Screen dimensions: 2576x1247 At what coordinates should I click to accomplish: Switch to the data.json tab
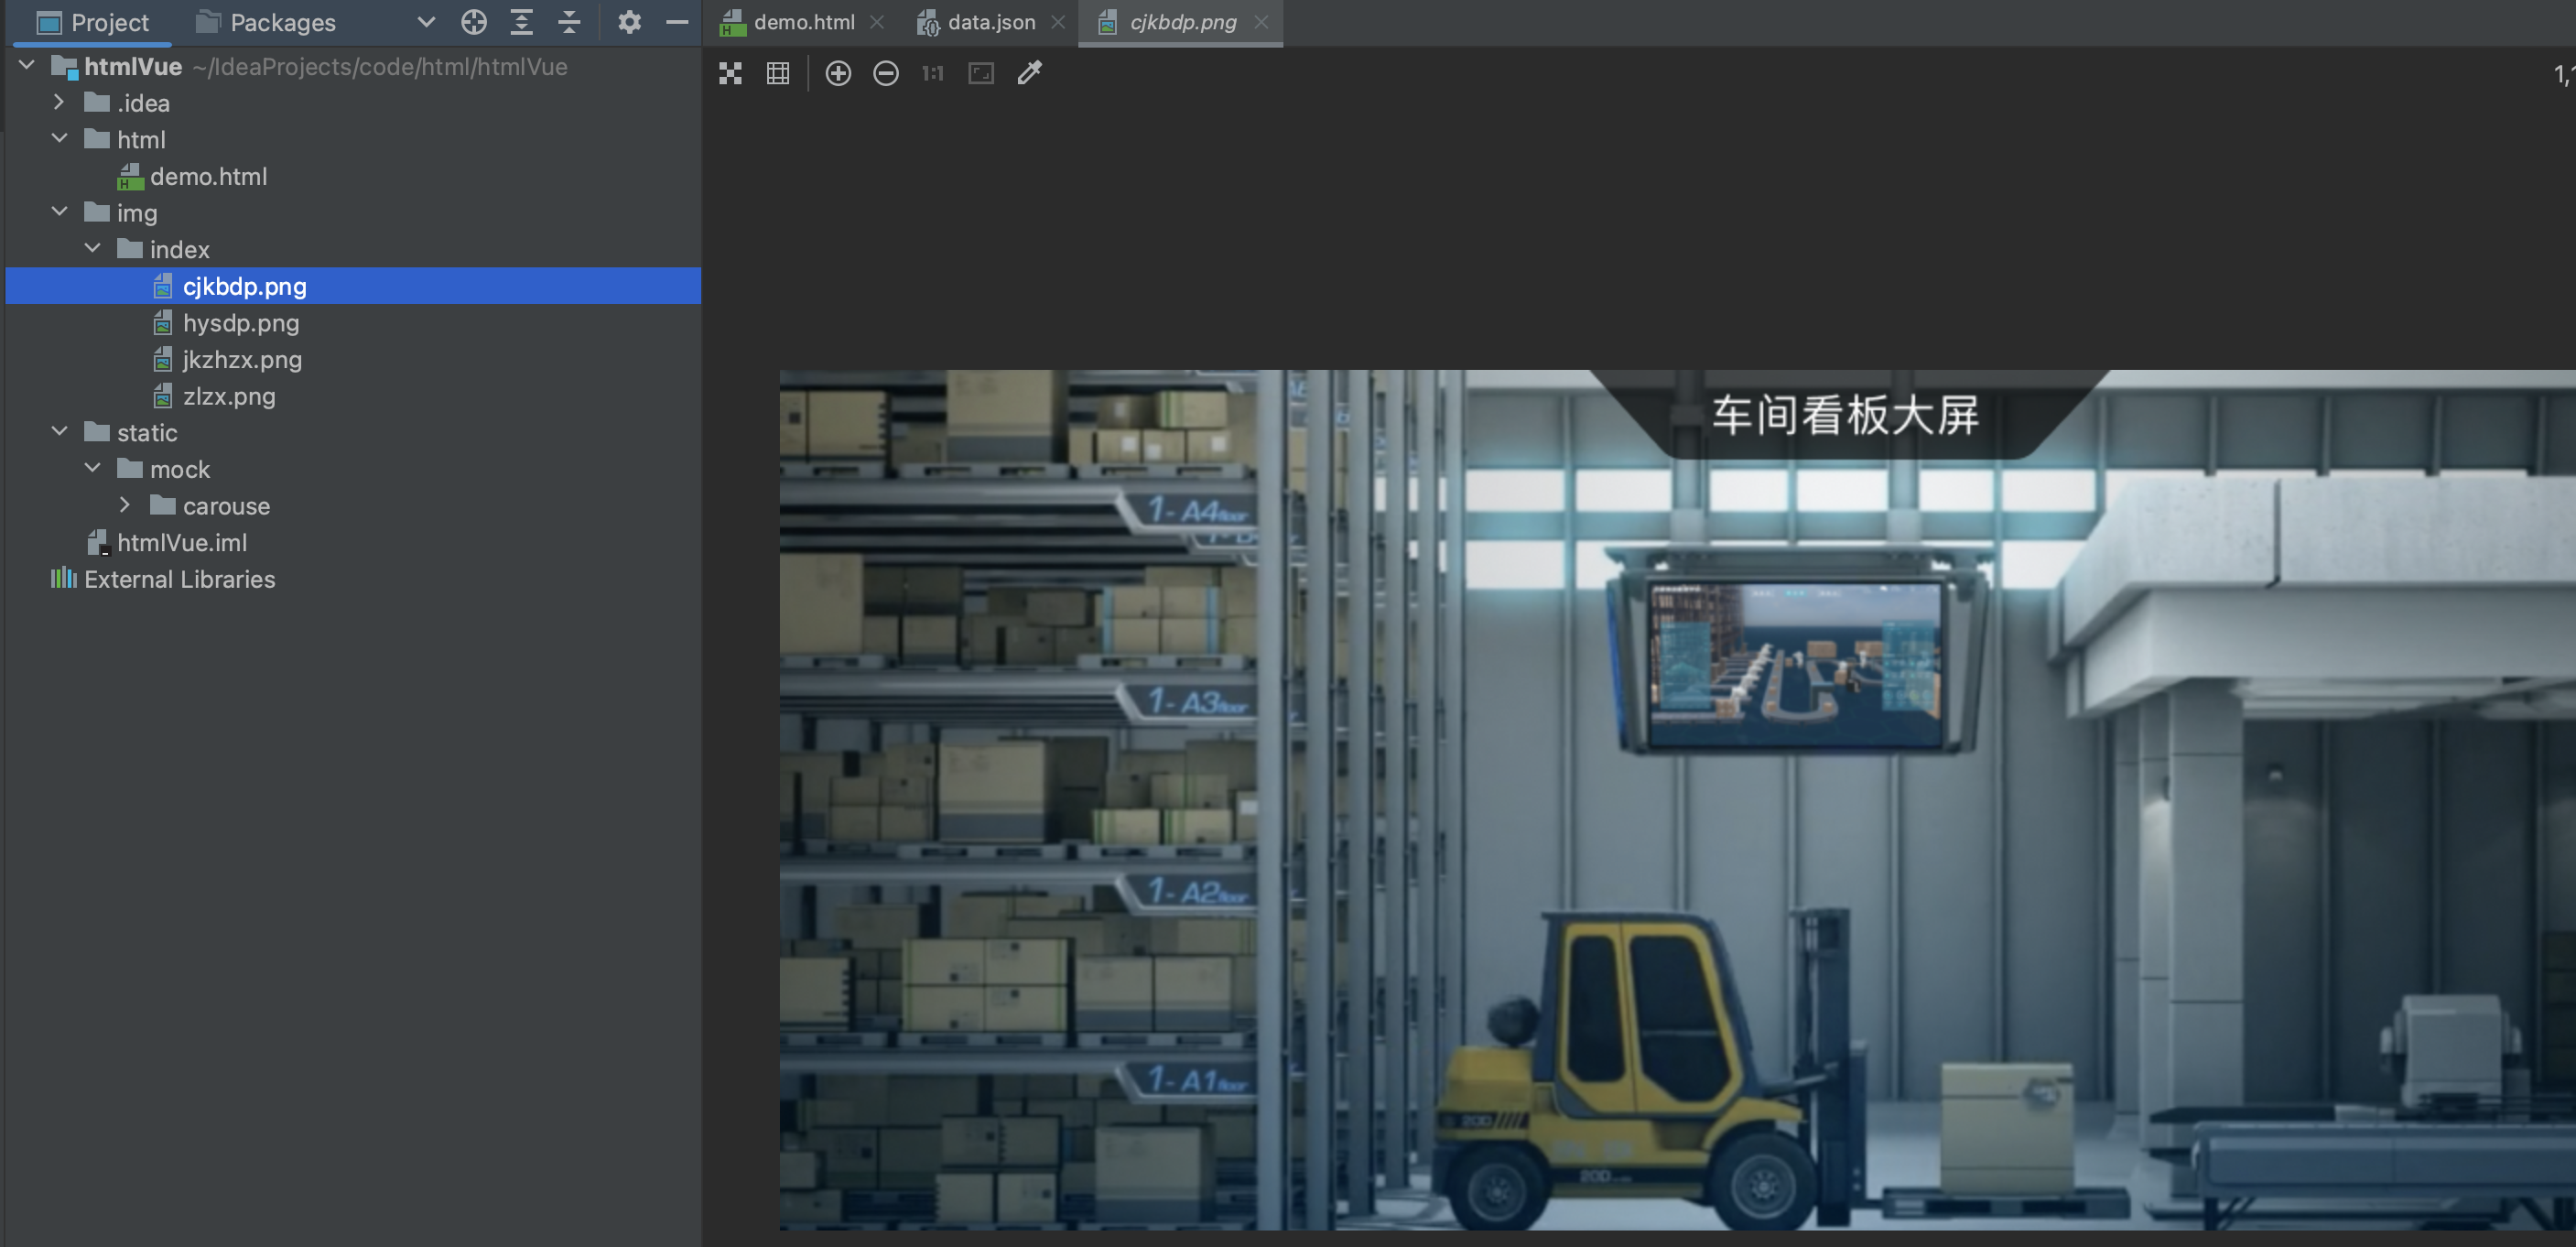[x=990, y=22]
